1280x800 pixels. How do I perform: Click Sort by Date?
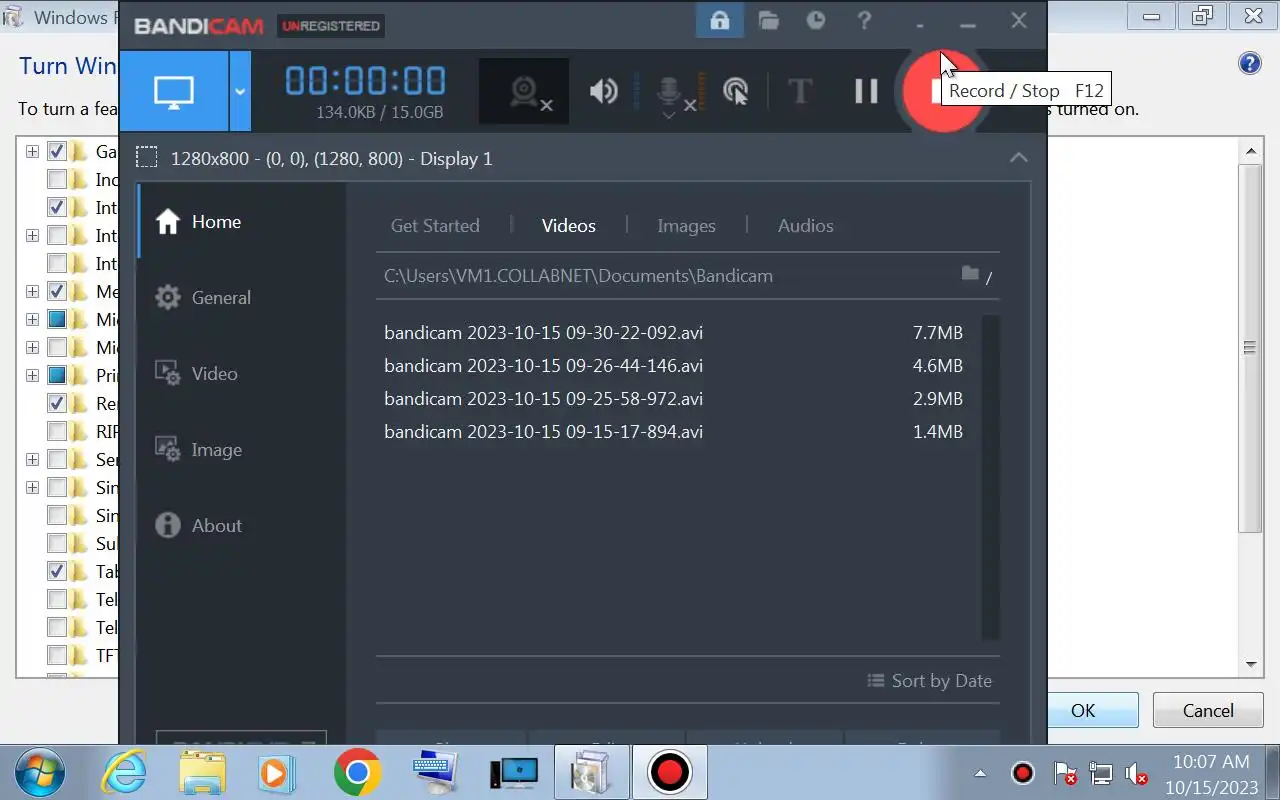coord(929,681)
